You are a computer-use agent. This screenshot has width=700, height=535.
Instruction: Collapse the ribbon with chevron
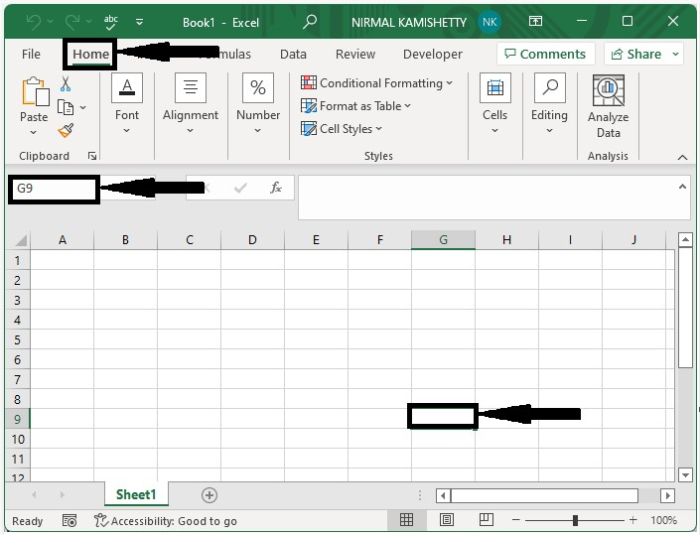click(682, 157)
